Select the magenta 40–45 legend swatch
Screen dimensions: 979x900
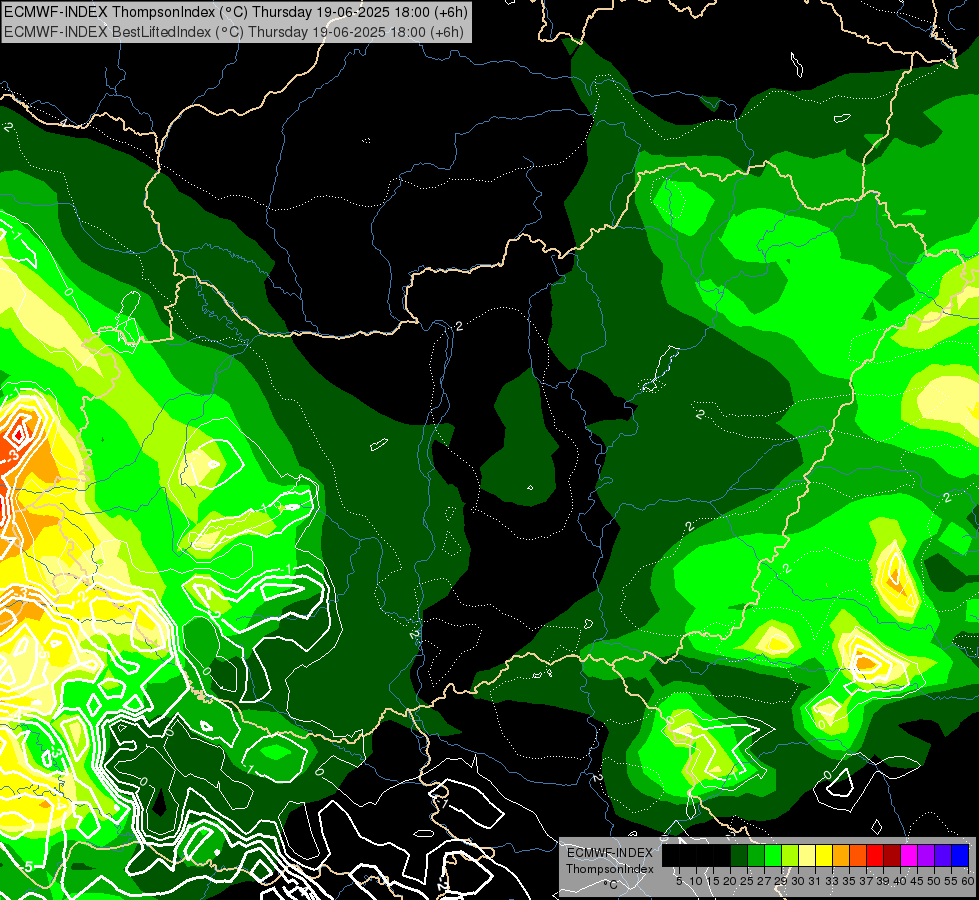pyautogui.click(x=908, y=855)
